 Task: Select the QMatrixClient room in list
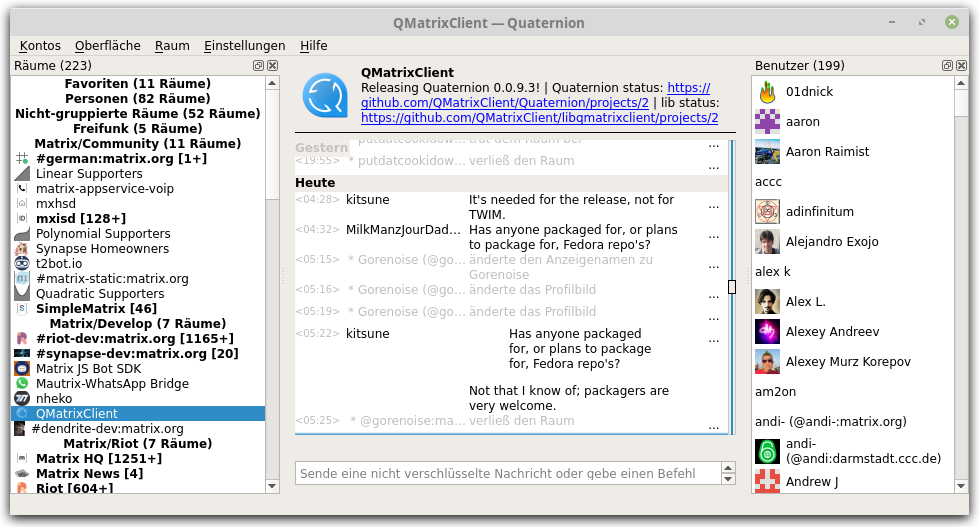(x=137, y=413)
